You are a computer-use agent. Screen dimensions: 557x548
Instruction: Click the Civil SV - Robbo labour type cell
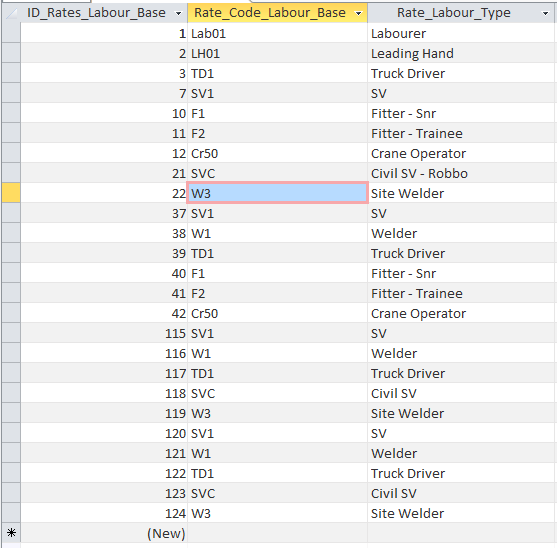[x=461, y=173]
